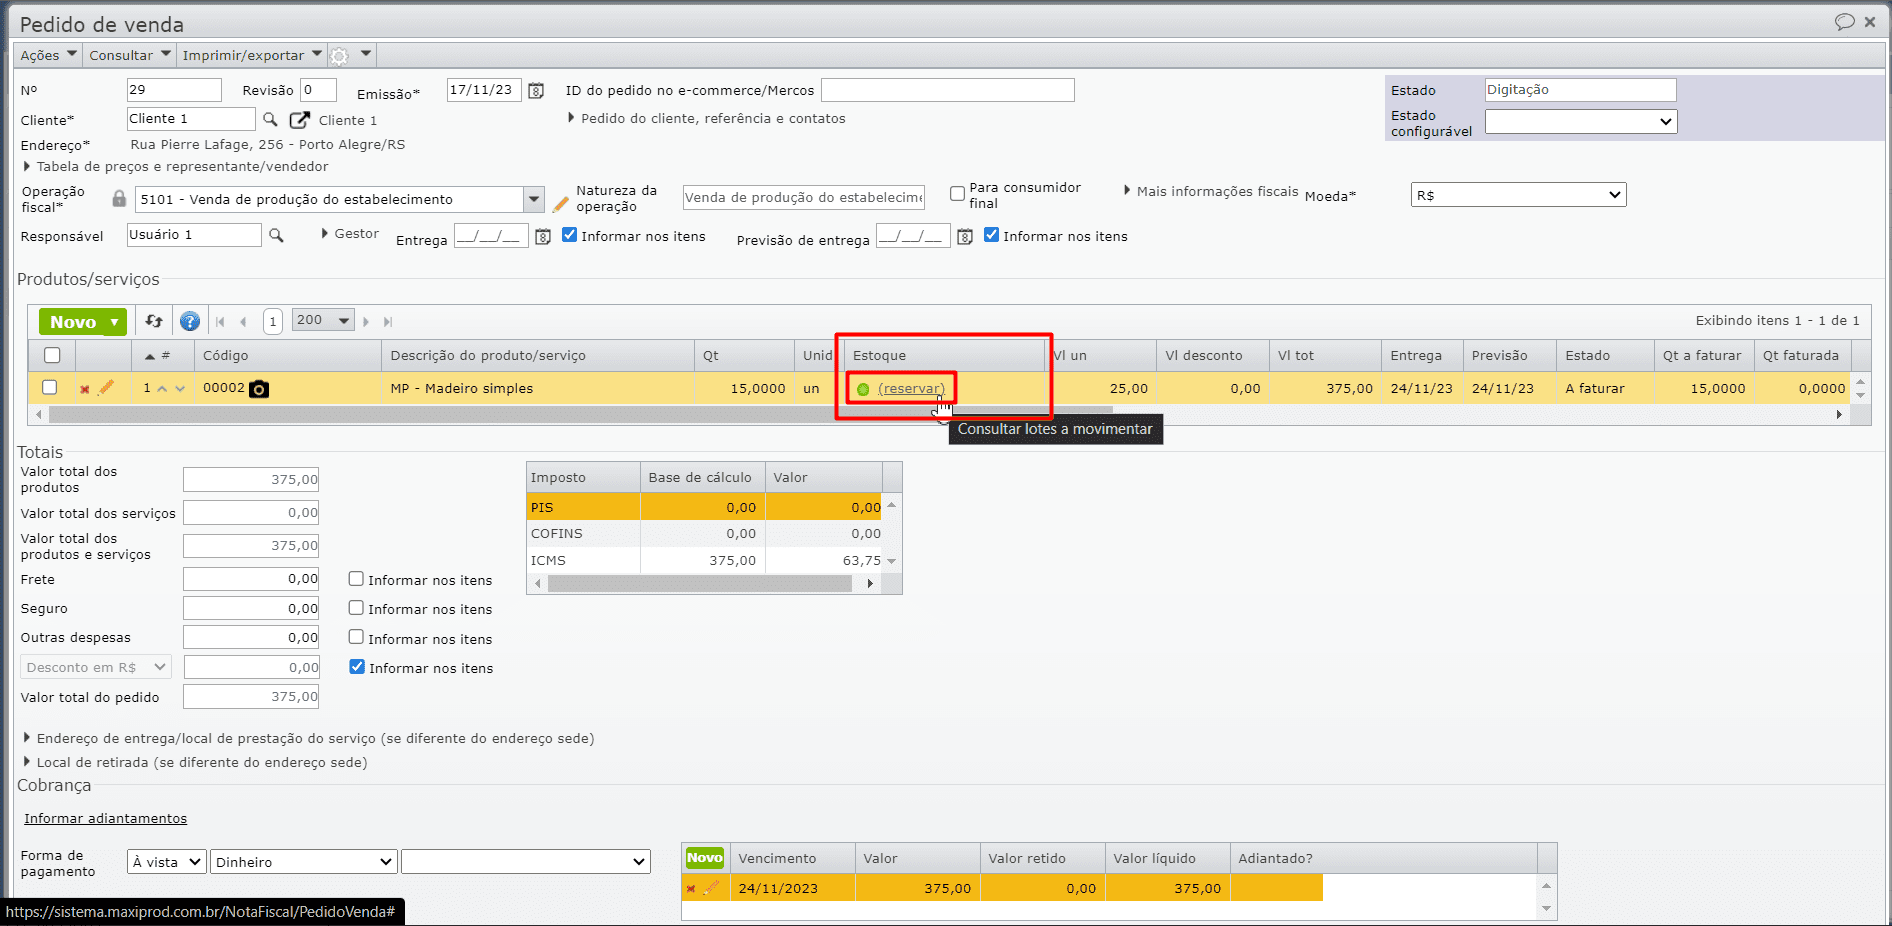Toggle Para consumidor final checkbox
The height and width of the screenshot is (926, 1892).
pyautogui.click(x=957, y=193)
